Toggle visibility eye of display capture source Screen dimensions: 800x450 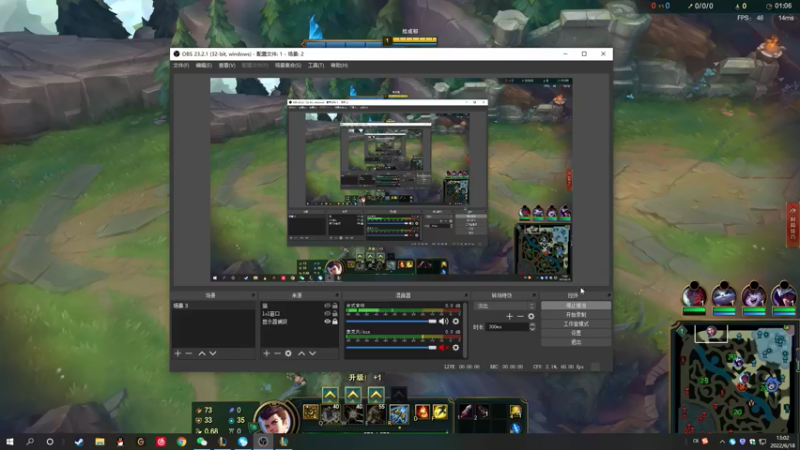pyautogui.click(x=327, y=321)
